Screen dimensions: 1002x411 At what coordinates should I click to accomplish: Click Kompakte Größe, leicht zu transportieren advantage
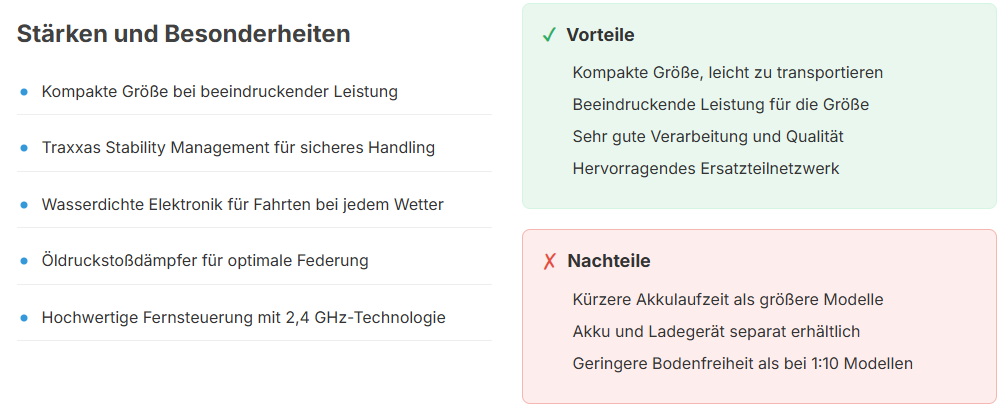(728, 73)
